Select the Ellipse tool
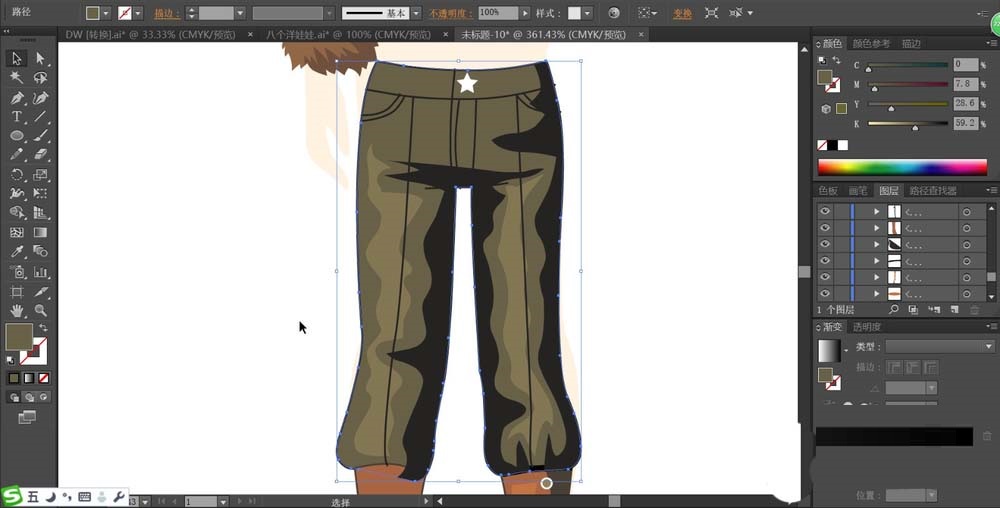The image size is (1000, 508). pos(17,136)
